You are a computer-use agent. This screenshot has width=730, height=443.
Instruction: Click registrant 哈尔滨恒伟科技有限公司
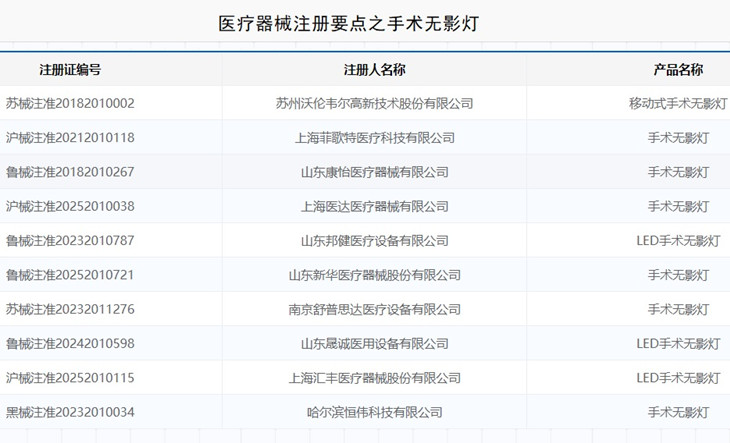(x=374, y=412)
